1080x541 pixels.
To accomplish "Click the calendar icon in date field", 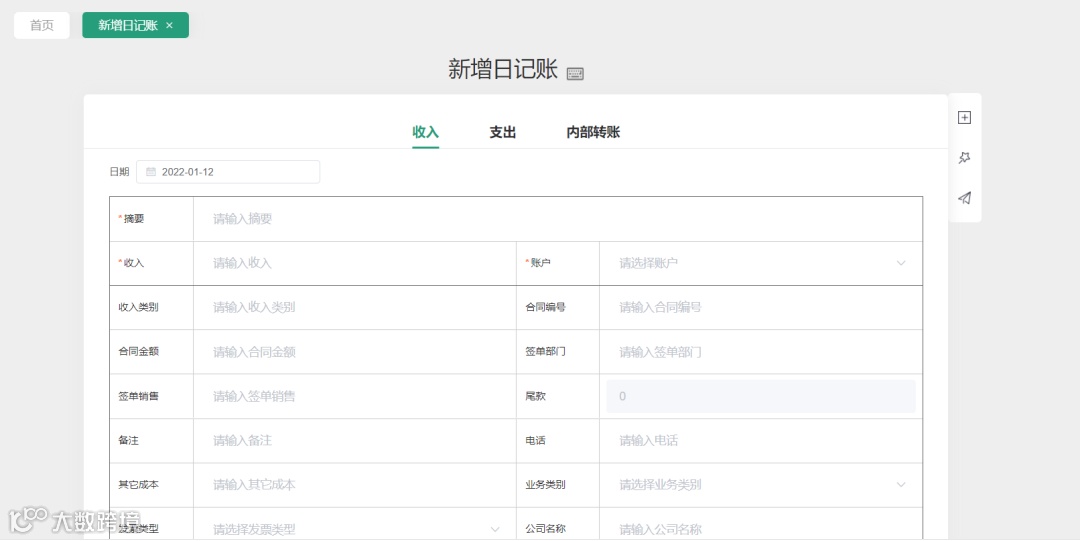I will 151,172.
